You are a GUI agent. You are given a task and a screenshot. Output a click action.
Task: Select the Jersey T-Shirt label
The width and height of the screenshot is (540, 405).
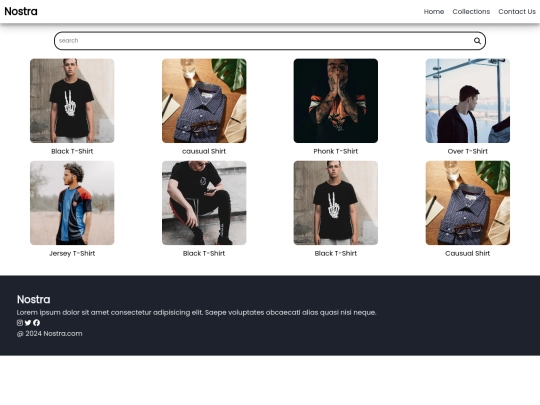tap(72, 253)
